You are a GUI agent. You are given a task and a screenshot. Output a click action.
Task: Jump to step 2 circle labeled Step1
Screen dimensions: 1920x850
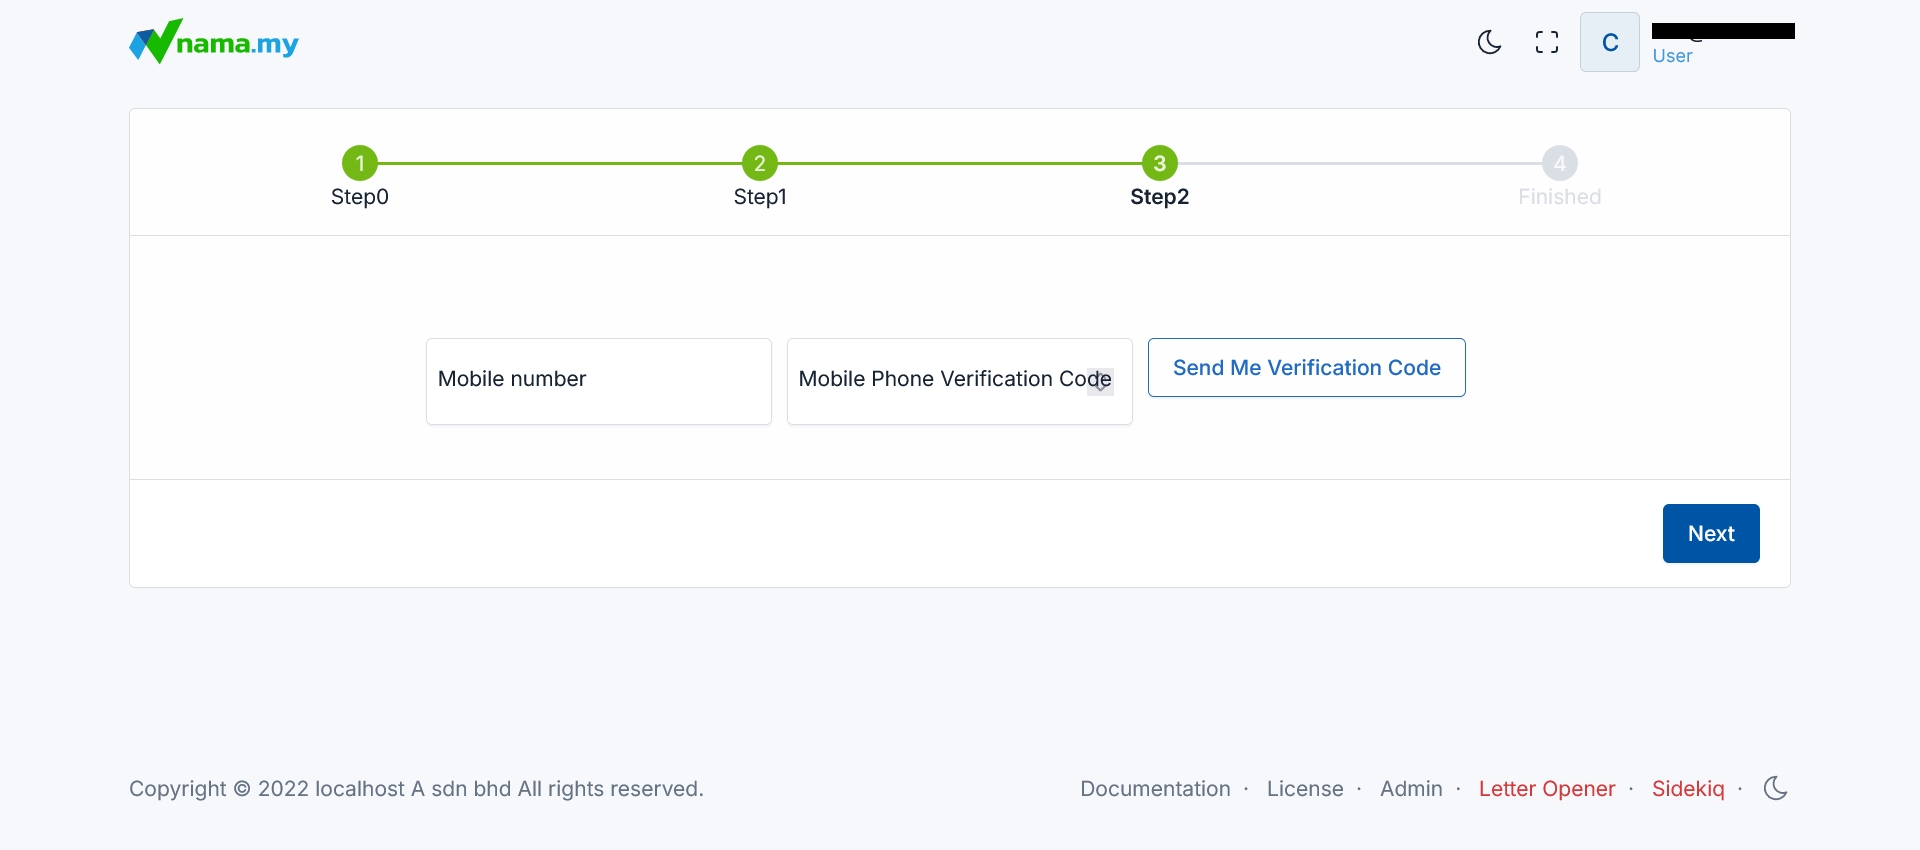coord(760,163)
